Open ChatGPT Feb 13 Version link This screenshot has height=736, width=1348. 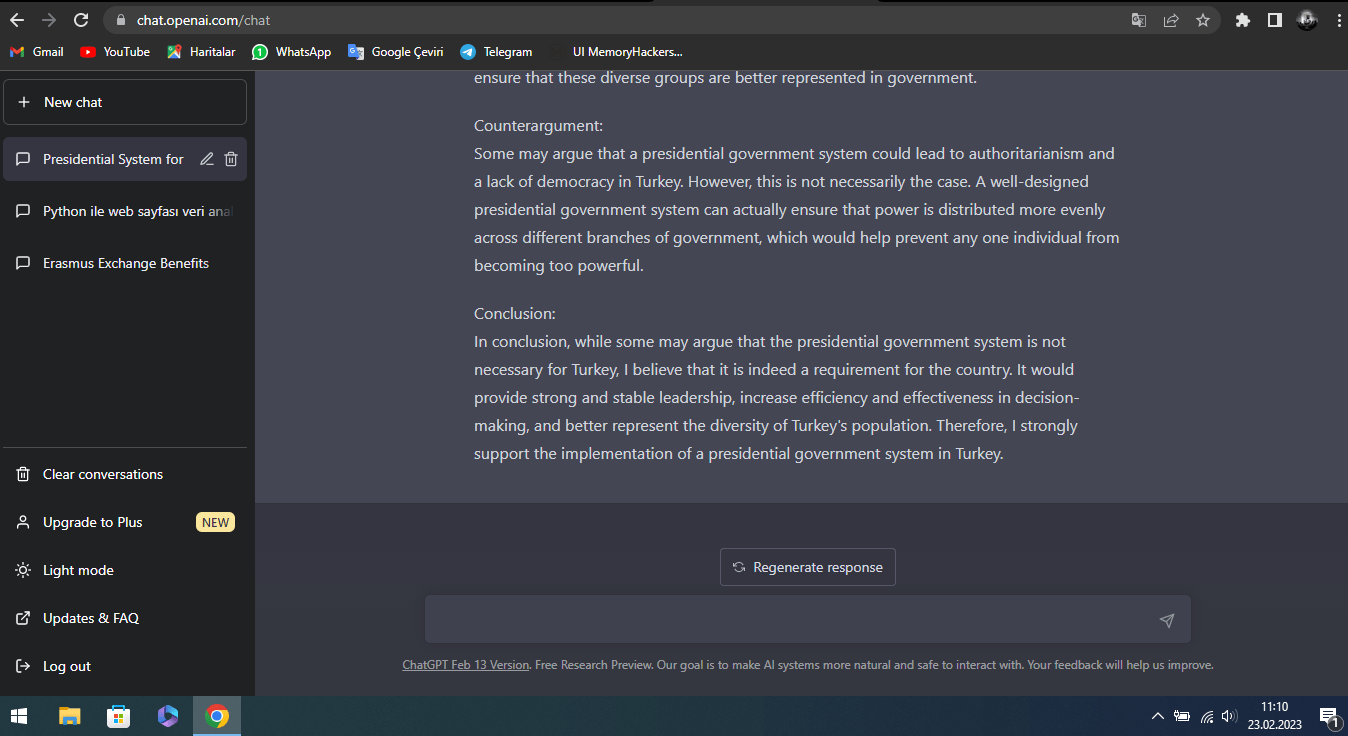[x=466, y=664]
